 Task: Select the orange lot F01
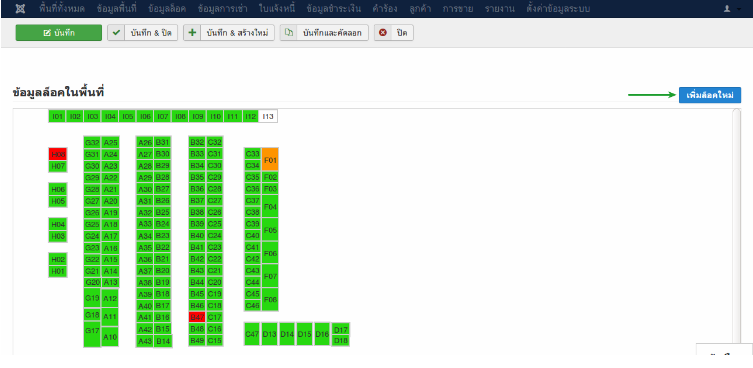(x=270, y=160)
